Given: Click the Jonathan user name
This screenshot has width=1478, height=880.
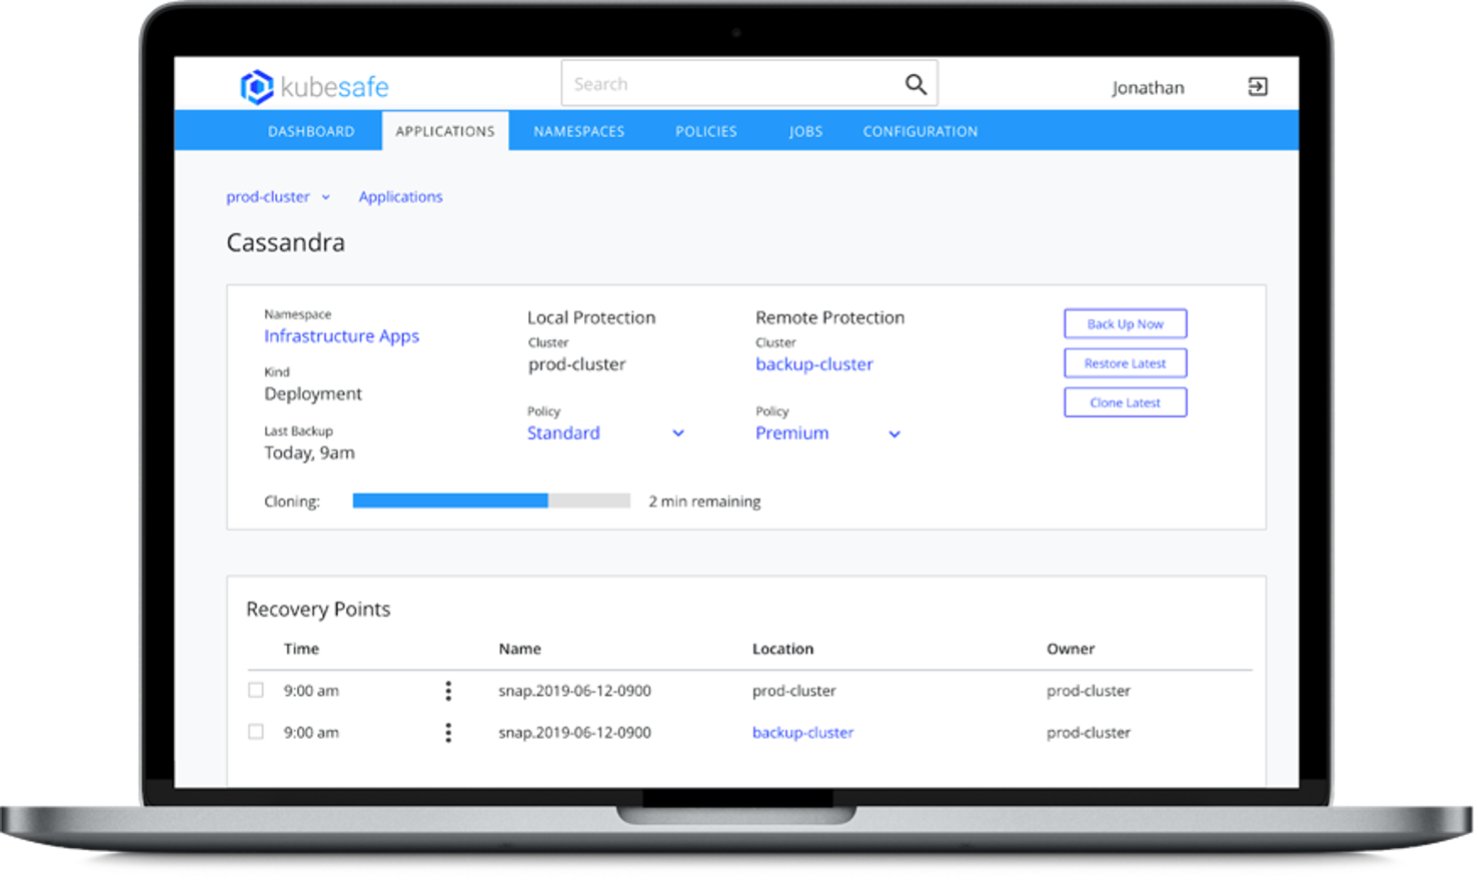Looking at the screenshot, I should tap(1148, 88).
